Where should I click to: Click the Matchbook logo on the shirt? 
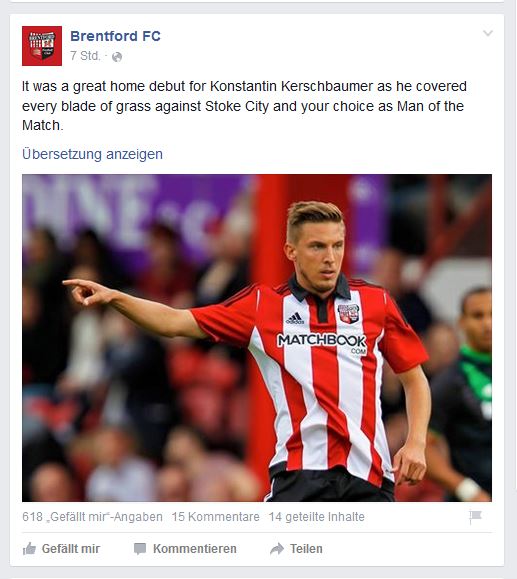tap(322, 342)
